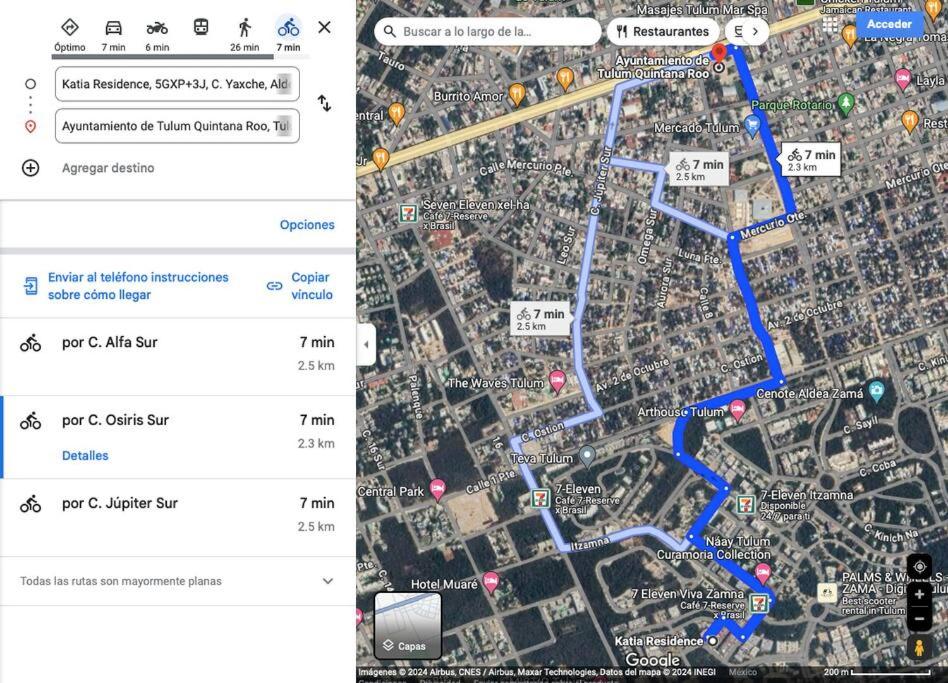Show my current location on map

click(x=919, y=567)
